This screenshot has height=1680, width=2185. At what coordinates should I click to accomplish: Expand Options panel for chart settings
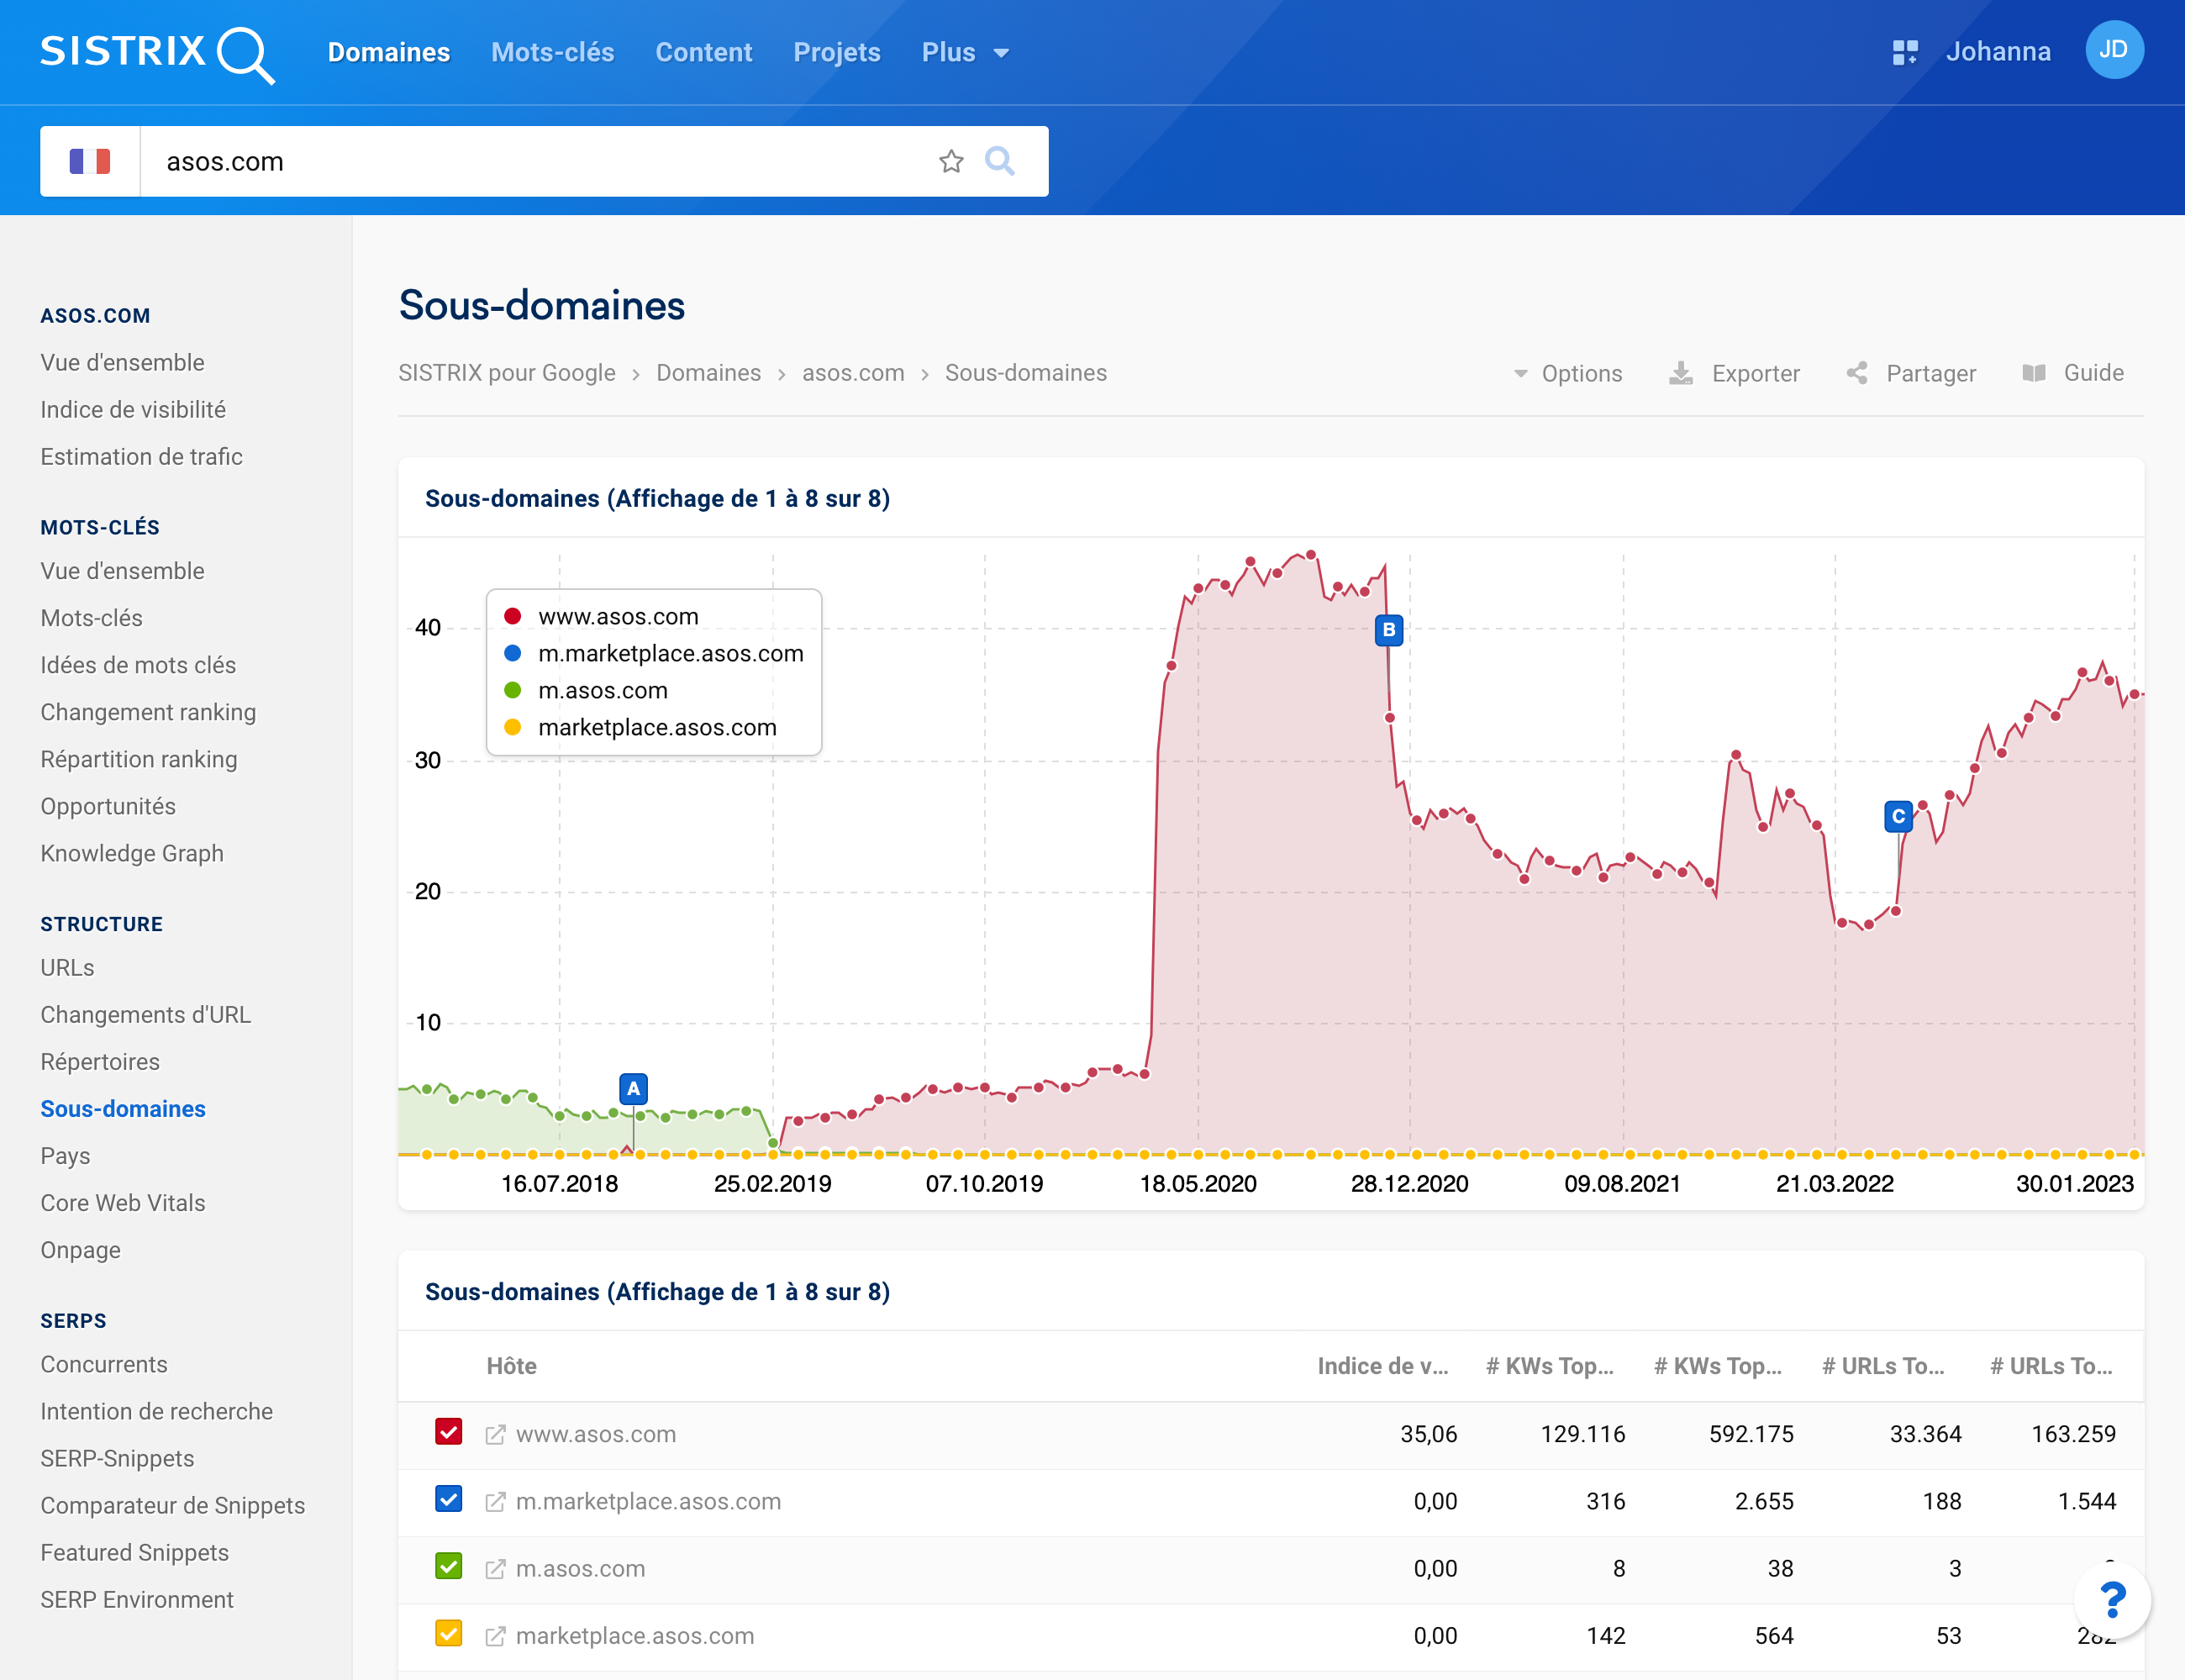[x=1567, y=372]
